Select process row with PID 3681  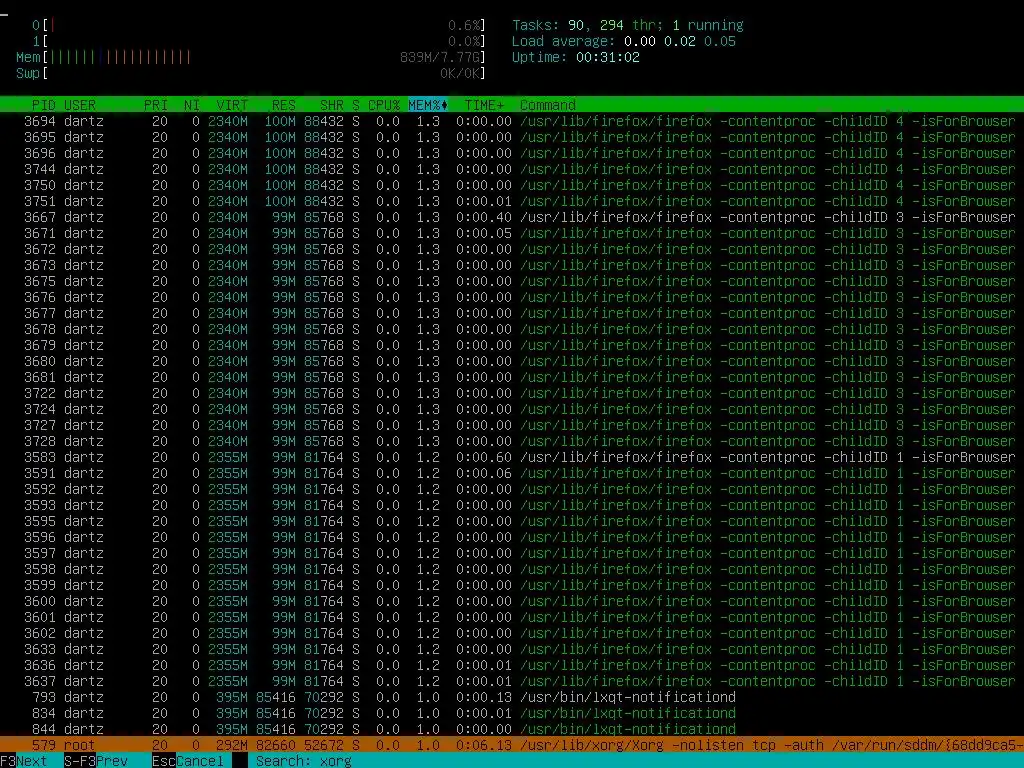tap(512, 377)
